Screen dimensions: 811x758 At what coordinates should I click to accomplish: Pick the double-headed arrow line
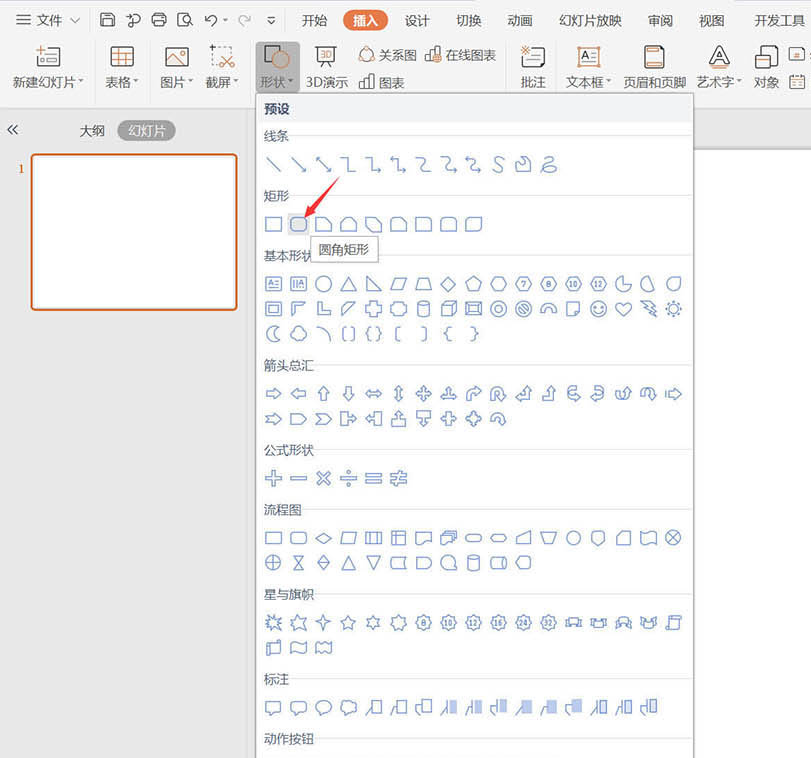click(323, 164)
